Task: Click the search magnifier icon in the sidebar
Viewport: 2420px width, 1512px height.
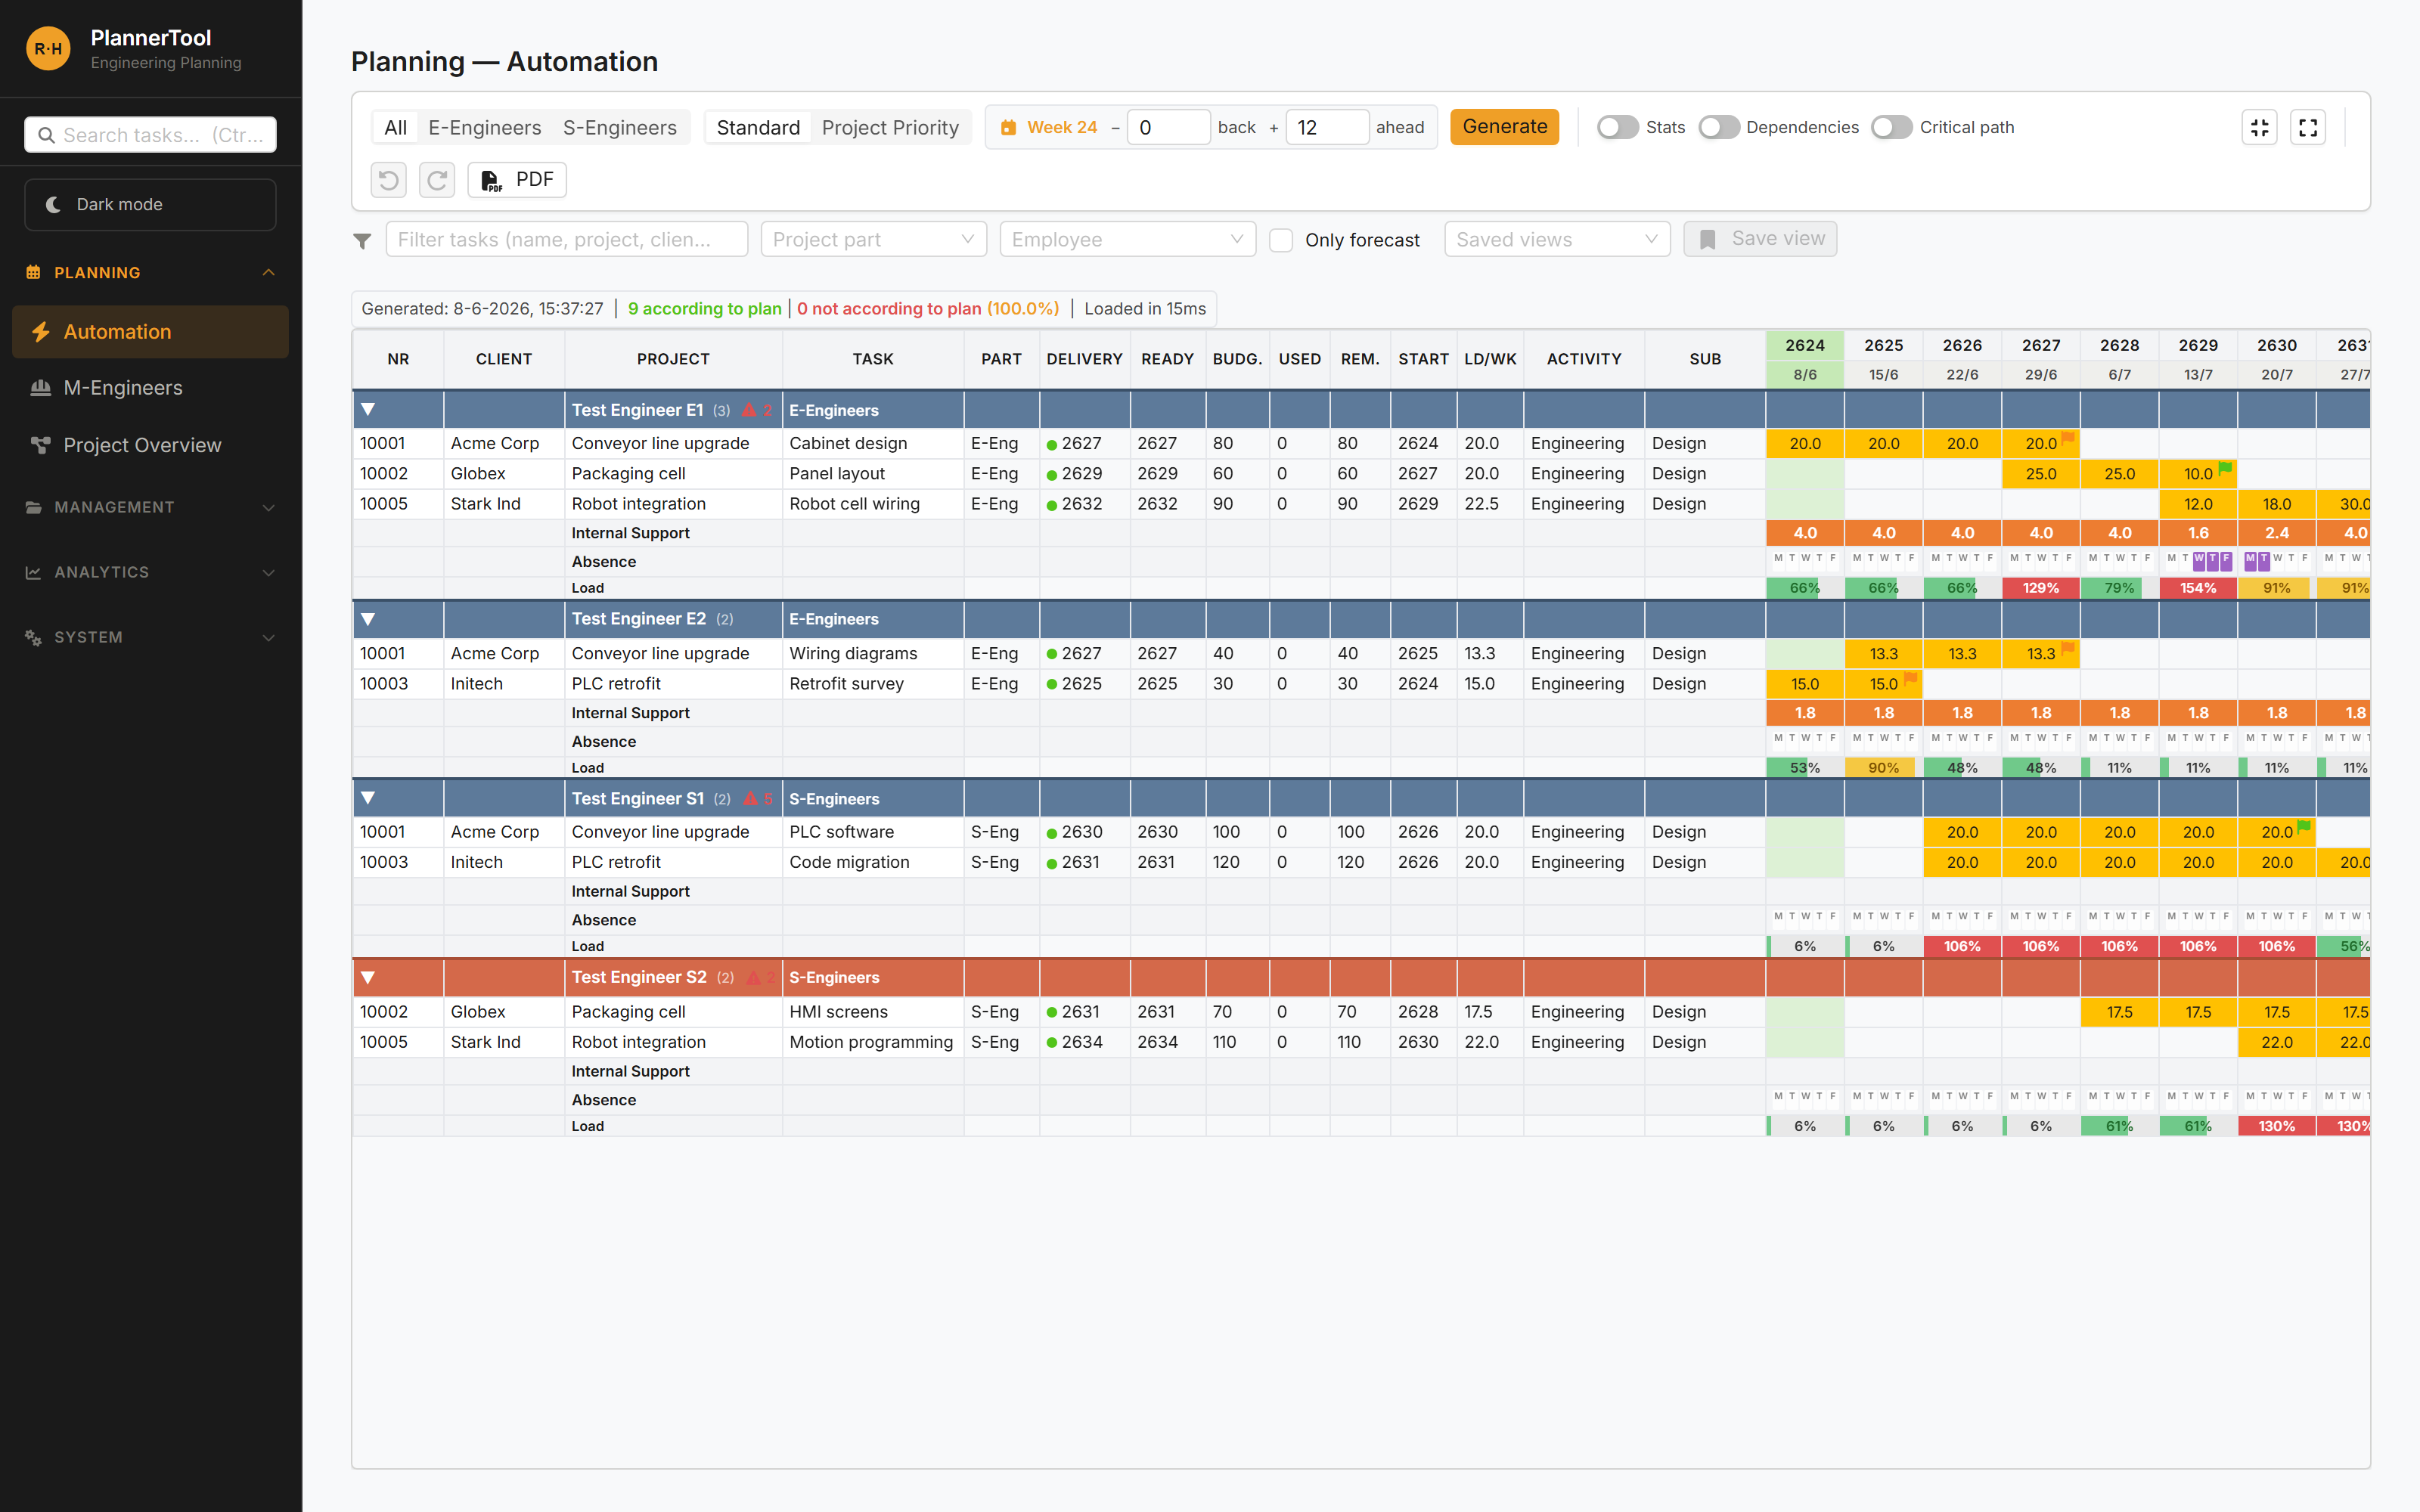Action: pyautogui.click(x=46, y=135)
